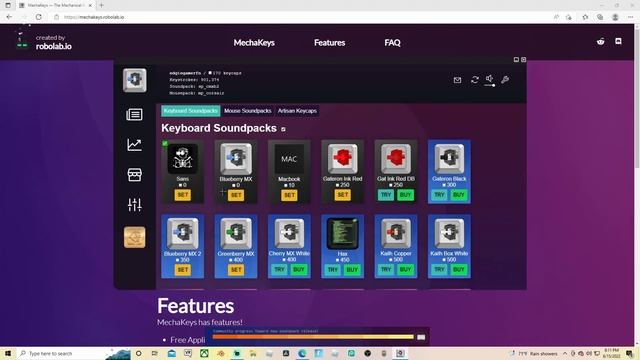Adjust the small volume slider under speaker
This screenshot has width=640, height=360.
(490, 85)
